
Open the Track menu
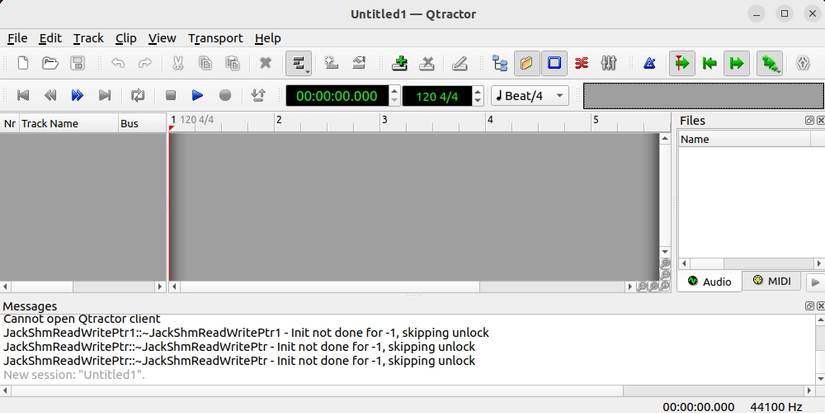(88, 38)
